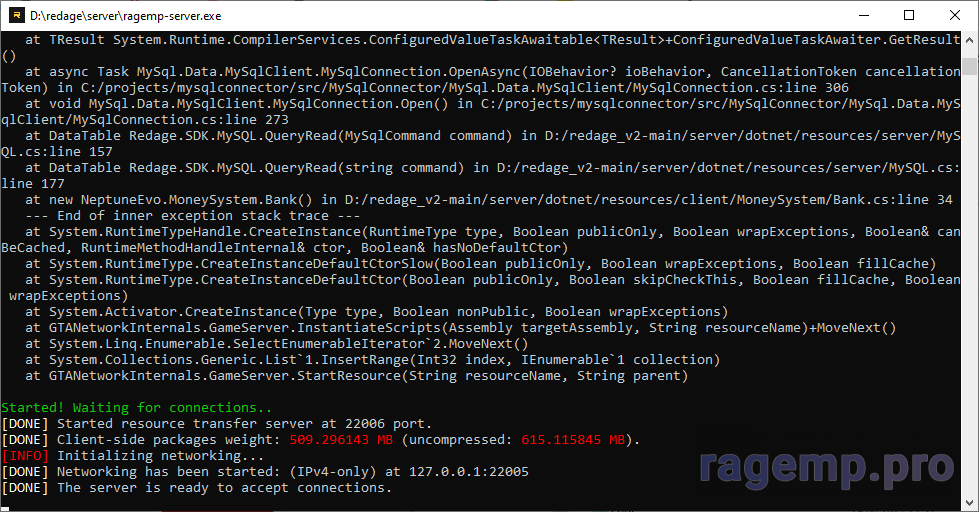Click the red '509.296143 MB' value
This screenshot has width=979, height=512.
coord(341,440)
